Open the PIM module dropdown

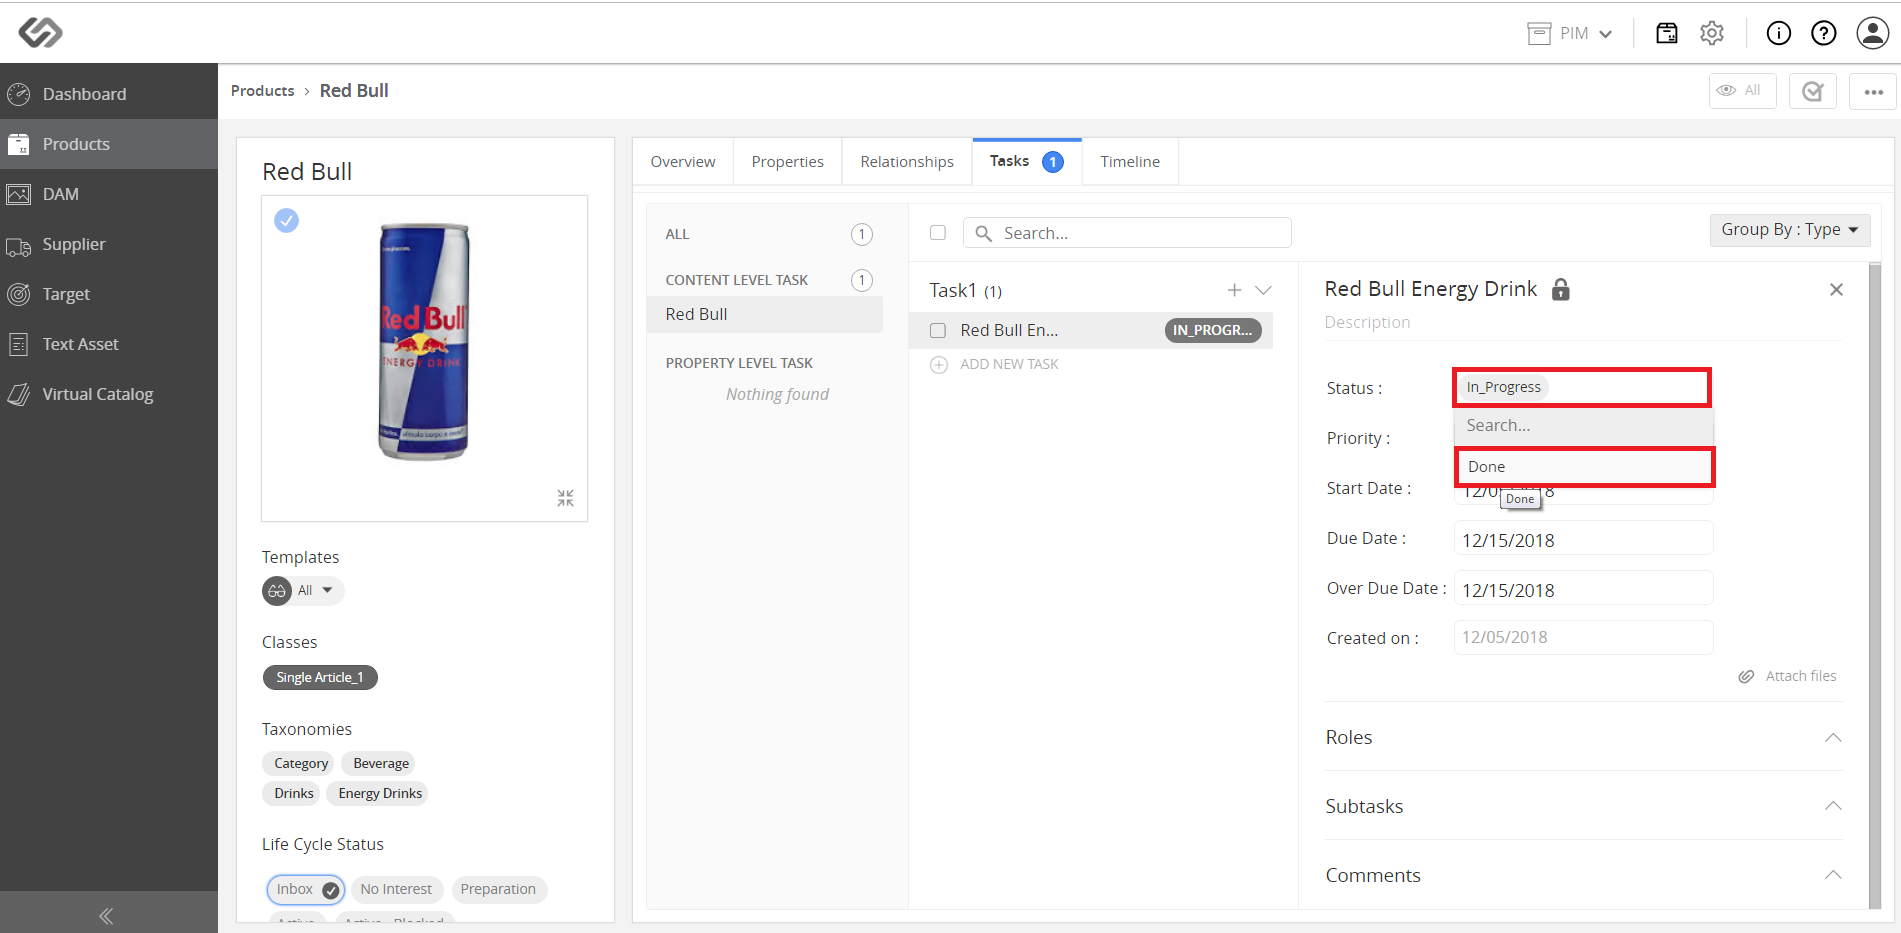1571,33
